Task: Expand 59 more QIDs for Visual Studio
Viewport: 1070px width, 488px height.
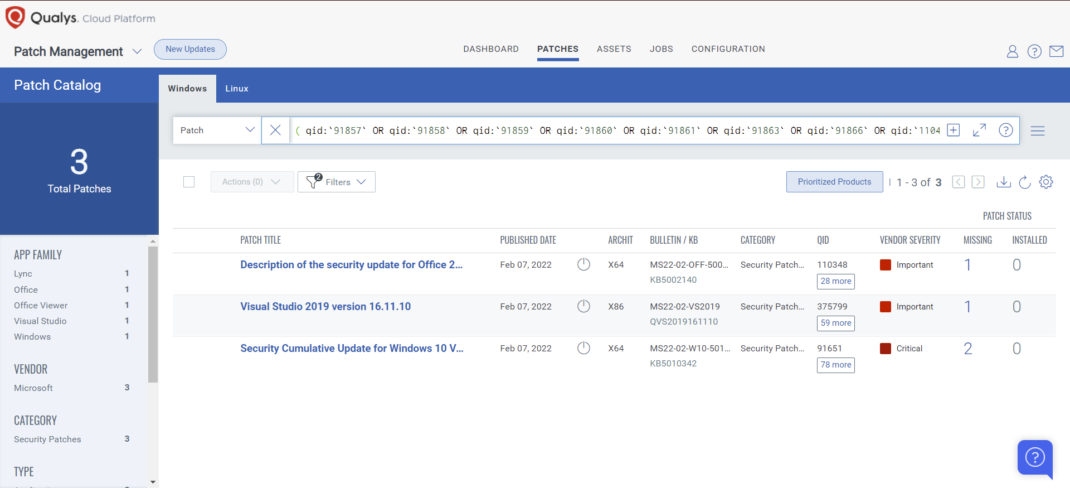Action: 835,323
